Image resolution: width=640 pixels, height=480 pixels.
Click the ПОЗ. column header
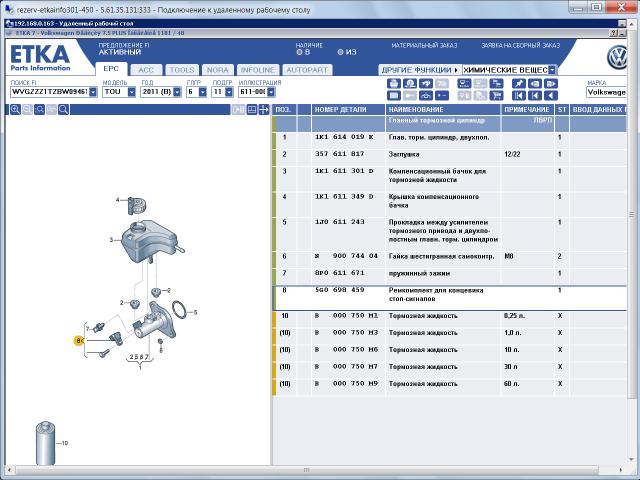(x=284, y=109)
